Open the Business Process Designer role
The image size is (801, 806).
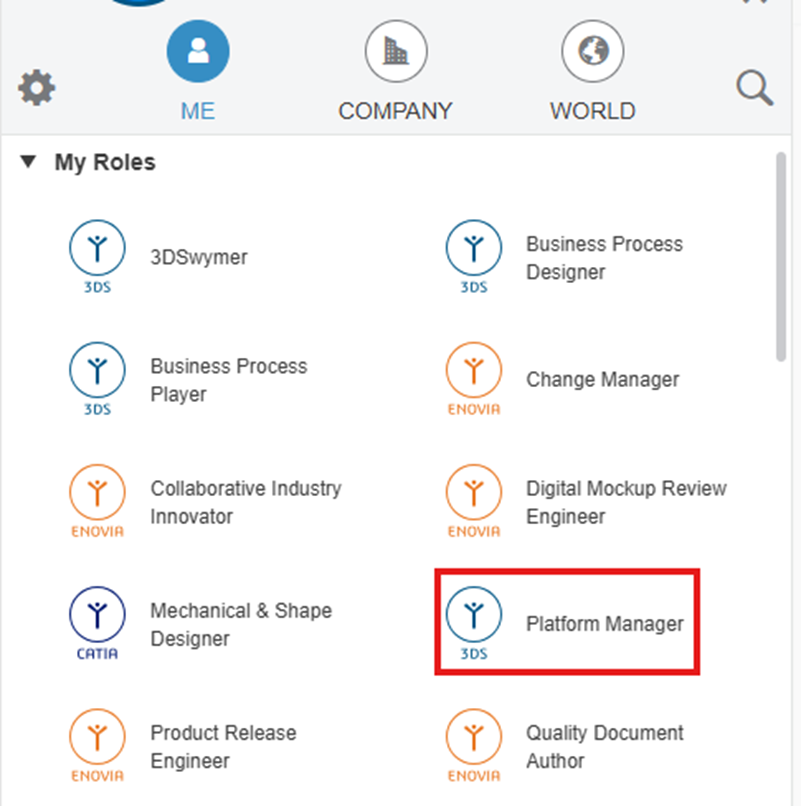click(x=604, y=258)
